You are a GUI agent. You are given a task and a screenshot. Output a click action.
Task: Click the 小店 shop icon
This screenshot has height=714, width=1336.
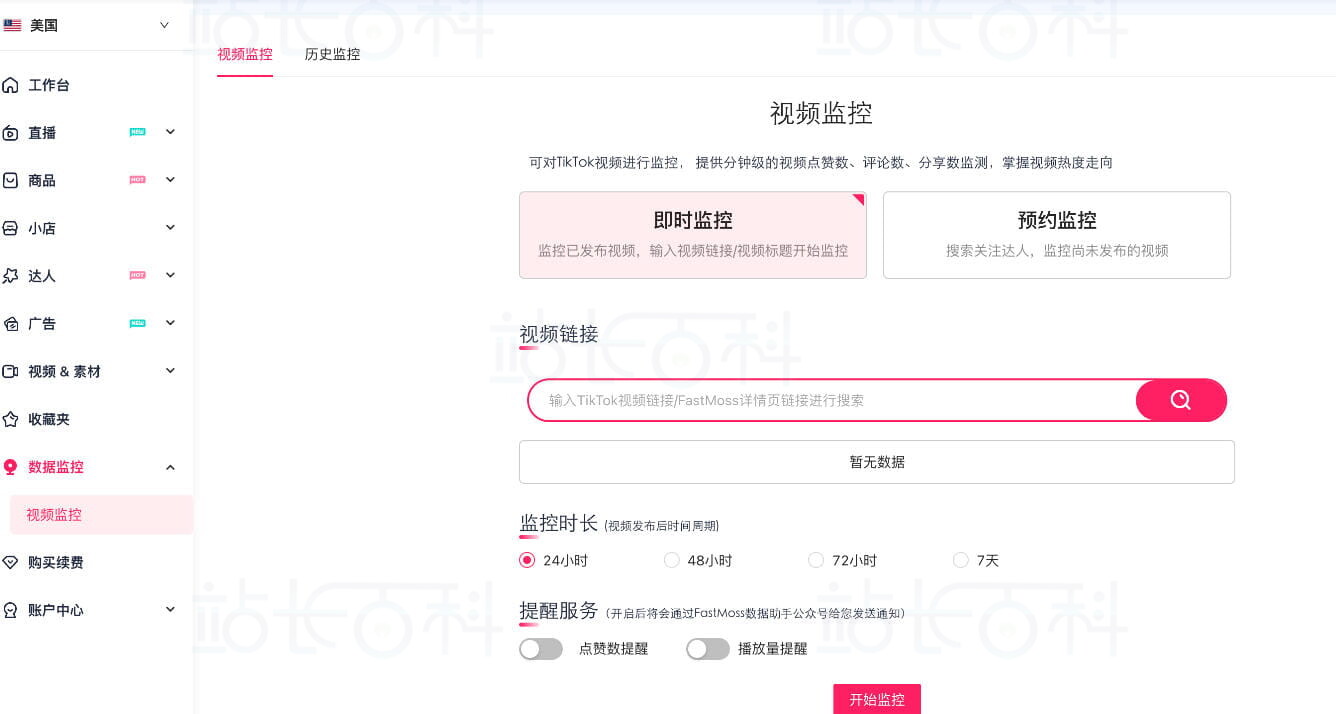(11, 229)
